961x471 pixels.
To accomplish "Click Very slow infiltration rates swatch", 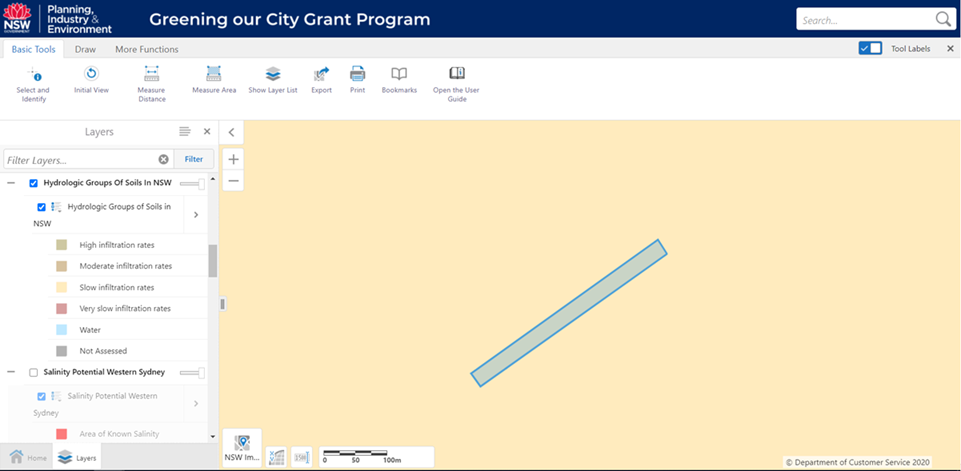I will tap(61, 308).
